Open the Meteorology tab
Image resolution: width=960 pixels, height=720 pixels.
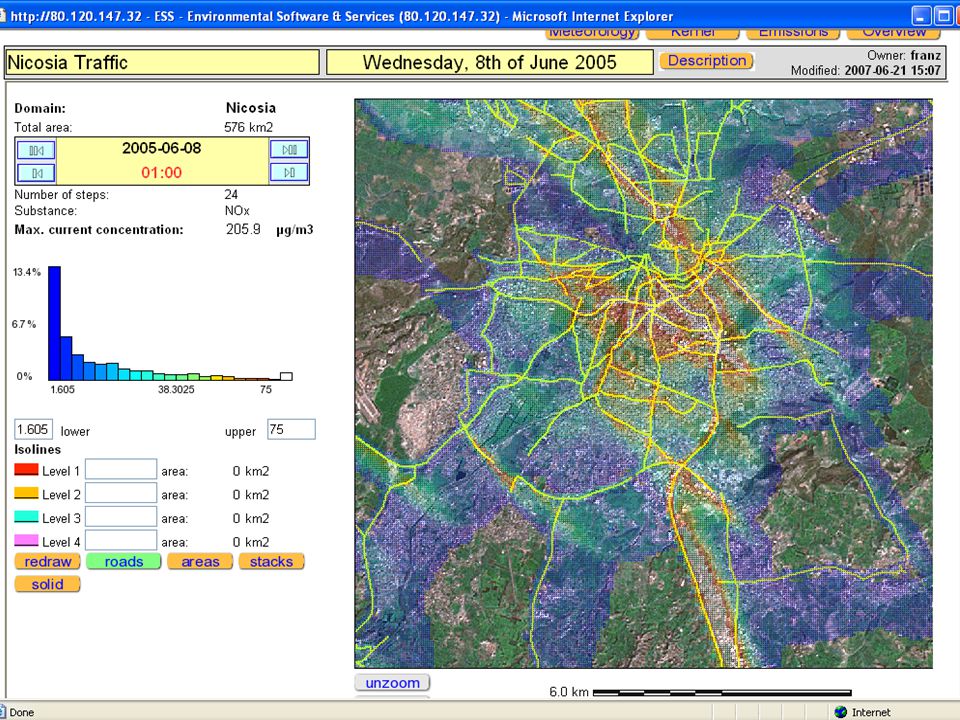pos(592,33)
